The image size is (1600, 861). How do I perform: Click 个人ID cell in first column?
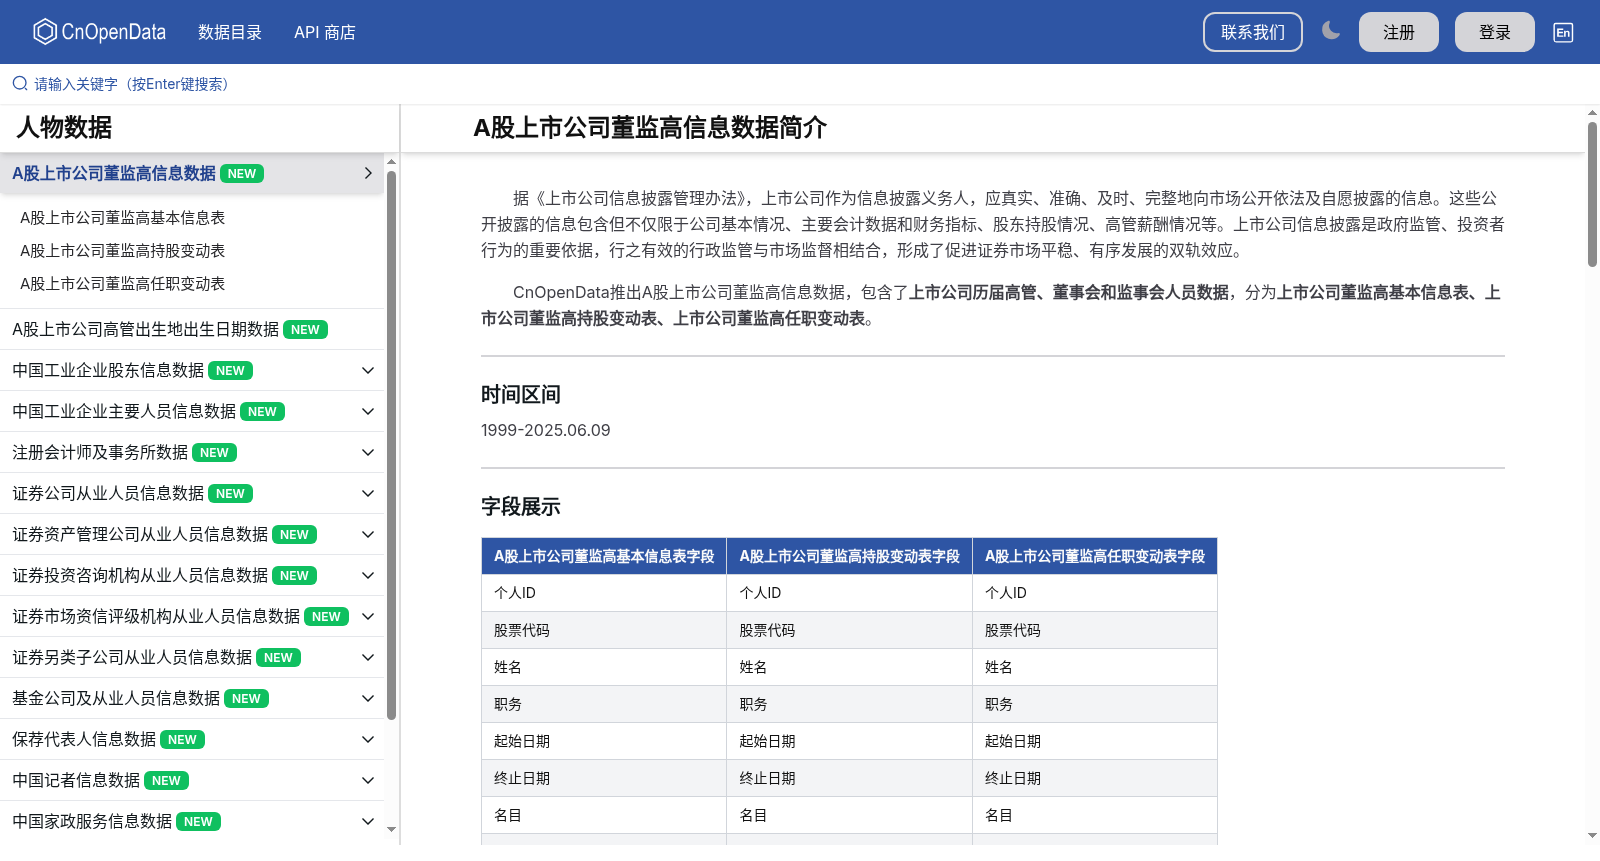[604, 593]
